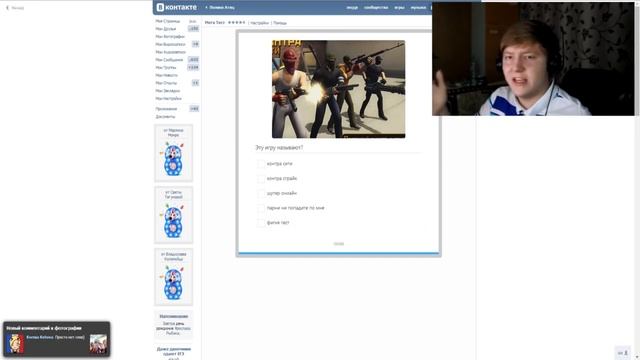Click the sender name above the first gift

(x=173, y=132)
